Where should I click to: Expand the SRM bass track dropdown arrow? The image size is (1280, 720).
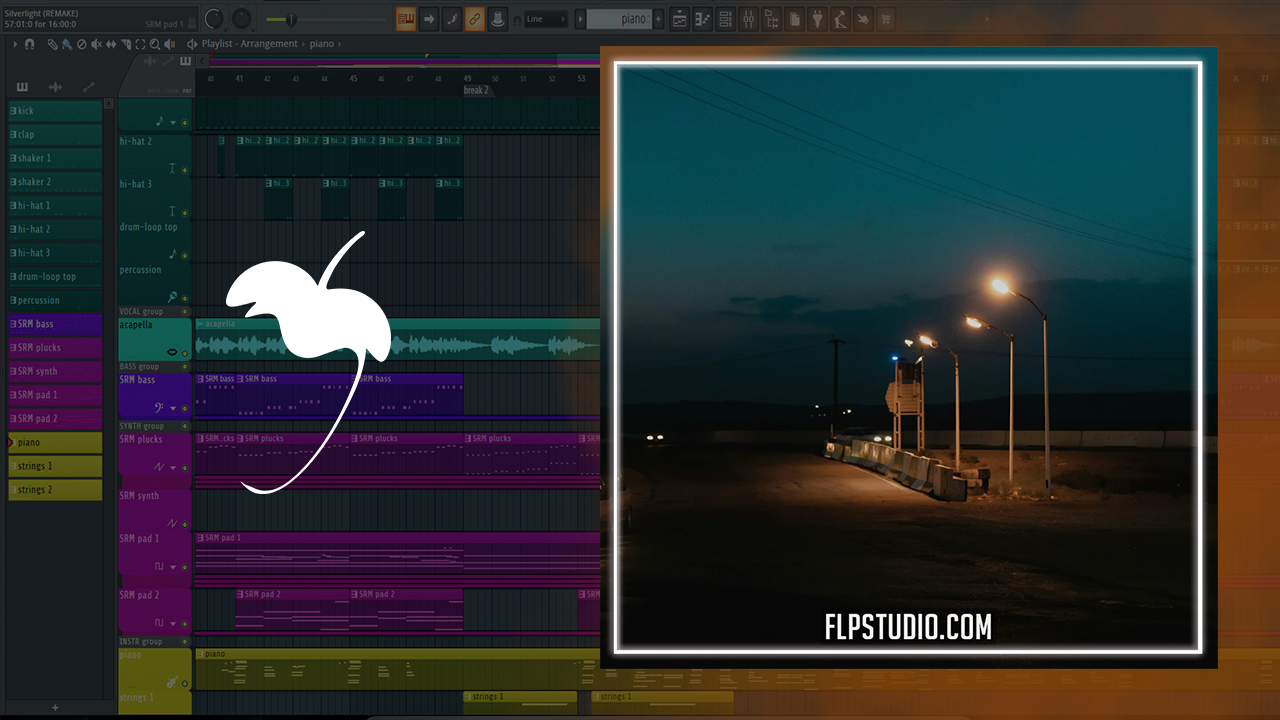(173, 409)
